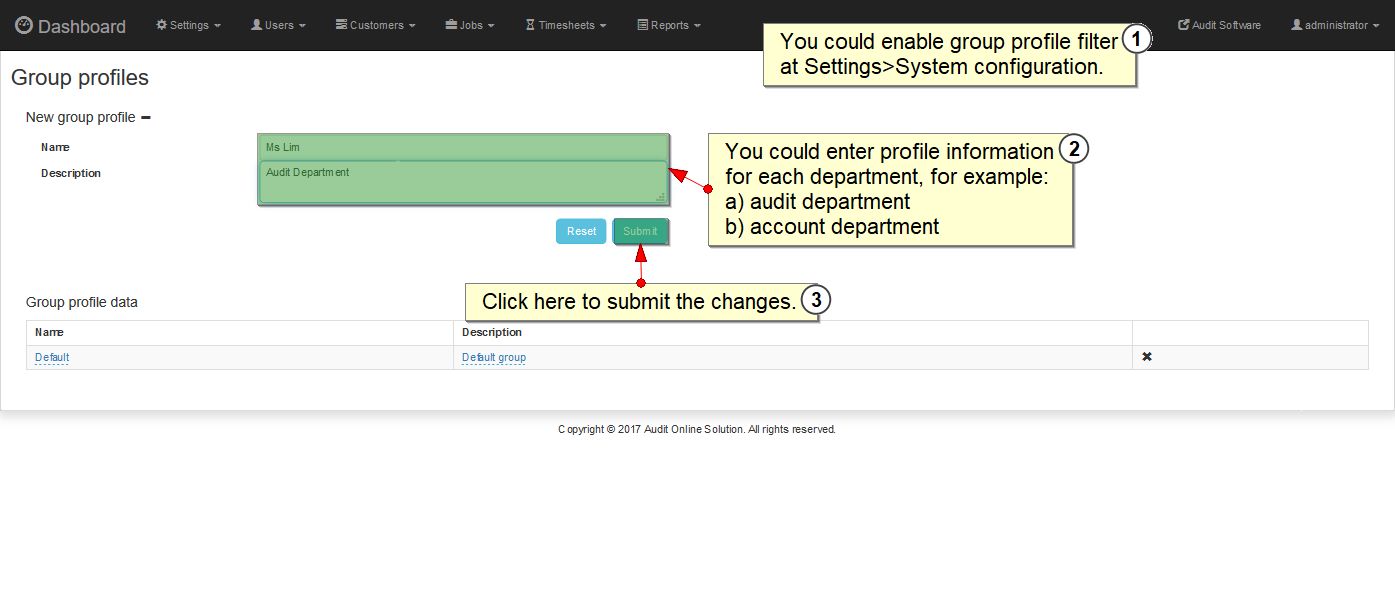Click the Jobs briefcase icon
The image size is (1395, 602).
pyautogui.click(x=451, y=25)
